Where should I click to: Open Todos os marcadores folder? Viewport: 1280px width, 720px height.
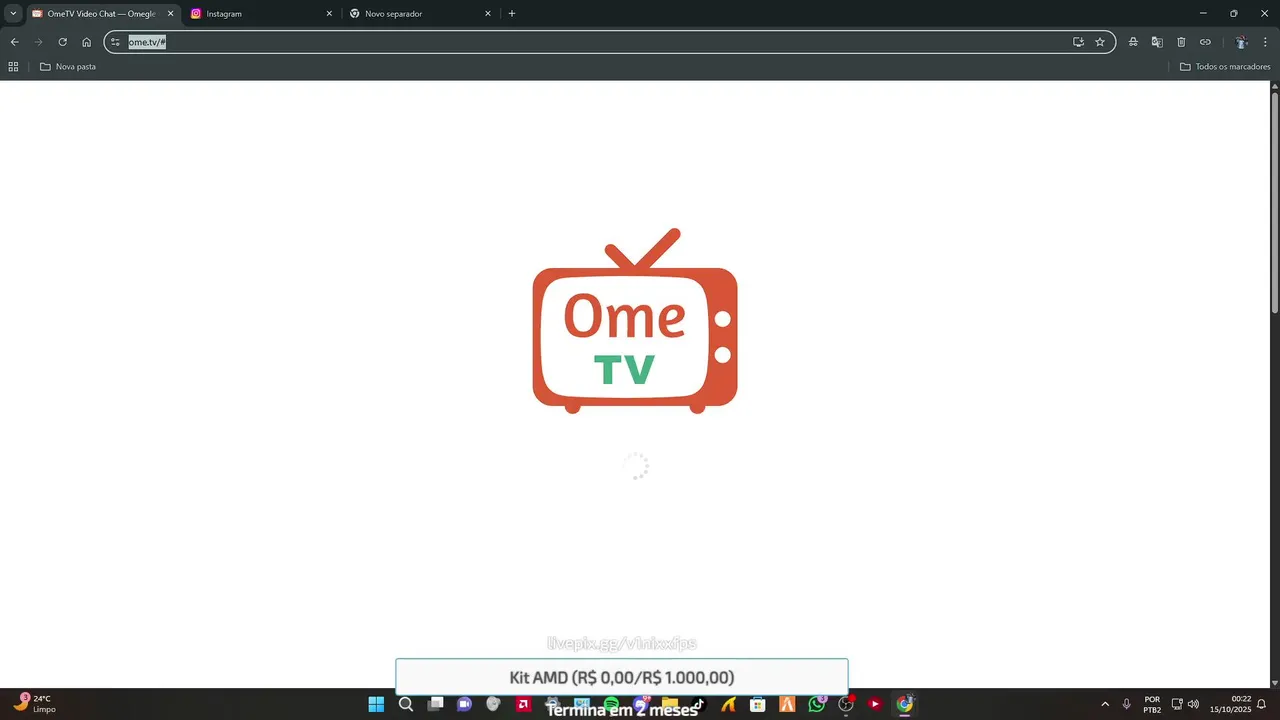1225,67
